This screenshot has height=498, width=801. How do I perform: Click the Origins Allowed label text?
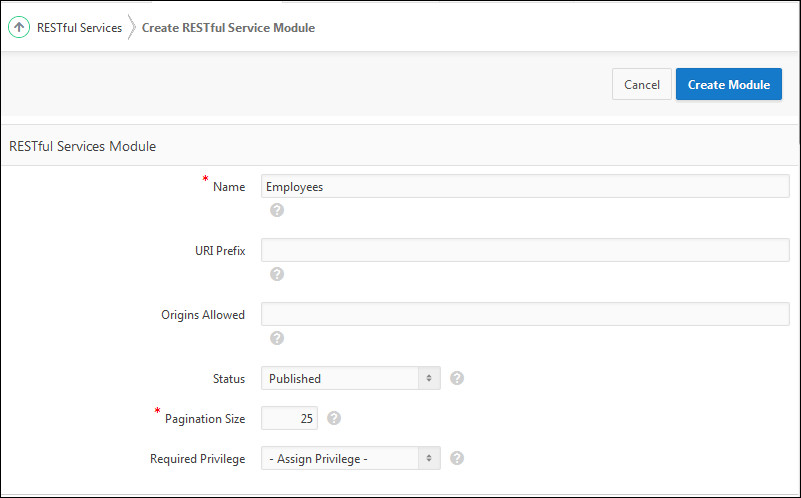tap(203, 315)
